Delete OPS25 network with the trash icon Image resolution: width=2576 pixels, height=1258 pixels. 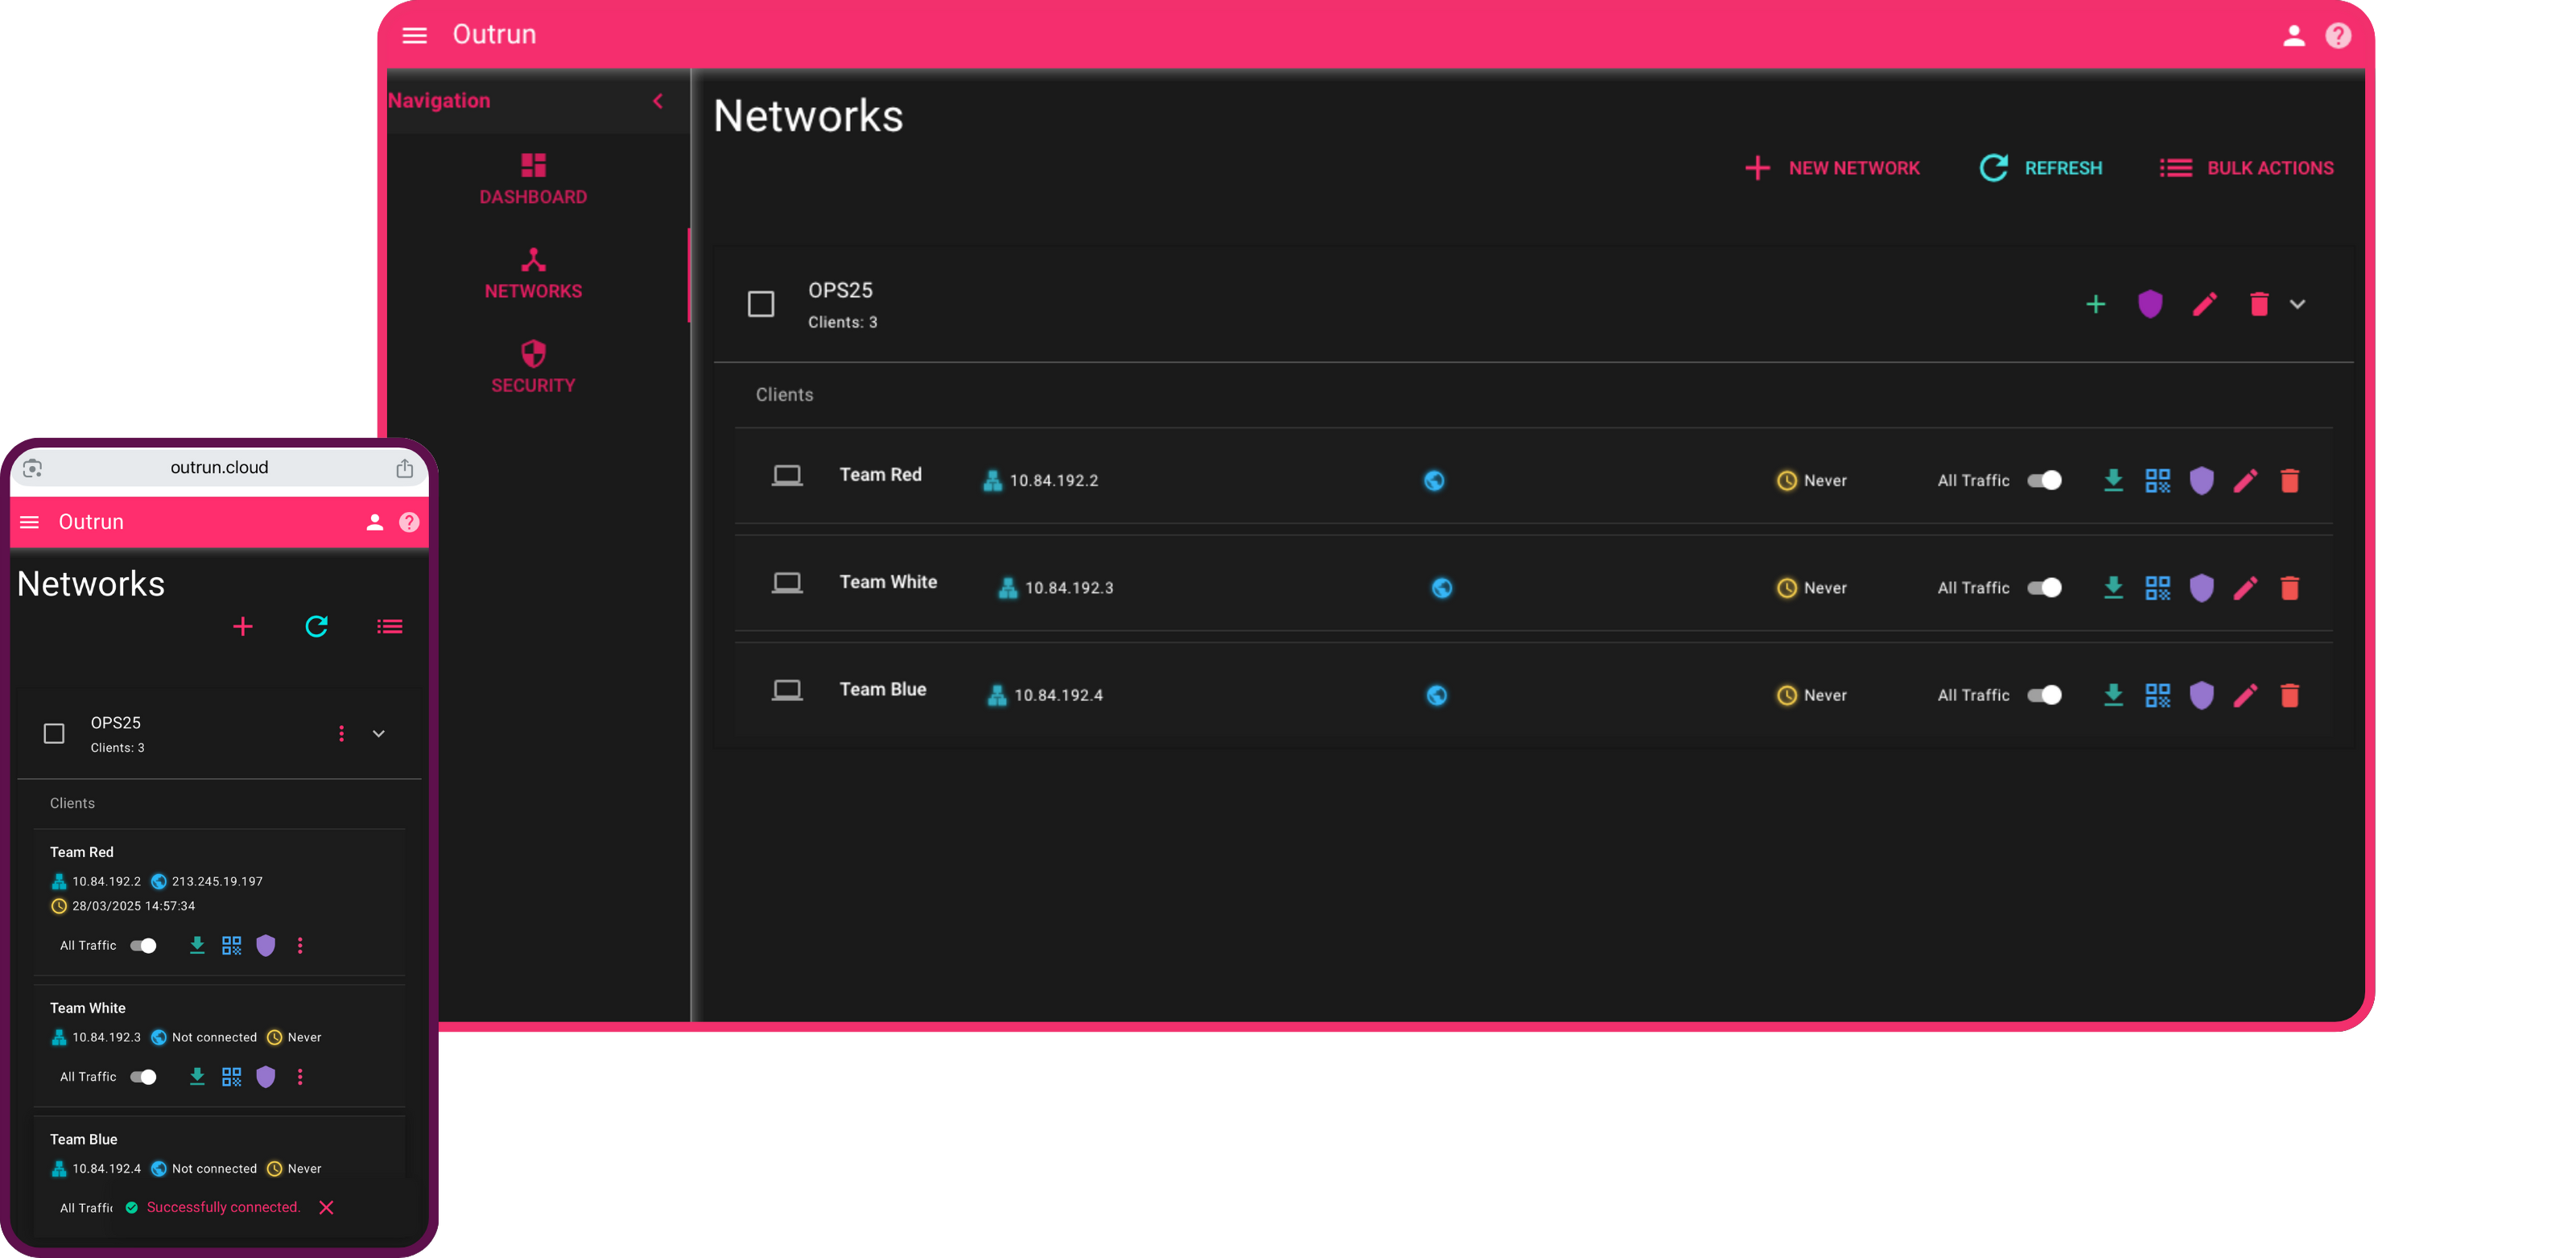point(2258,303)
